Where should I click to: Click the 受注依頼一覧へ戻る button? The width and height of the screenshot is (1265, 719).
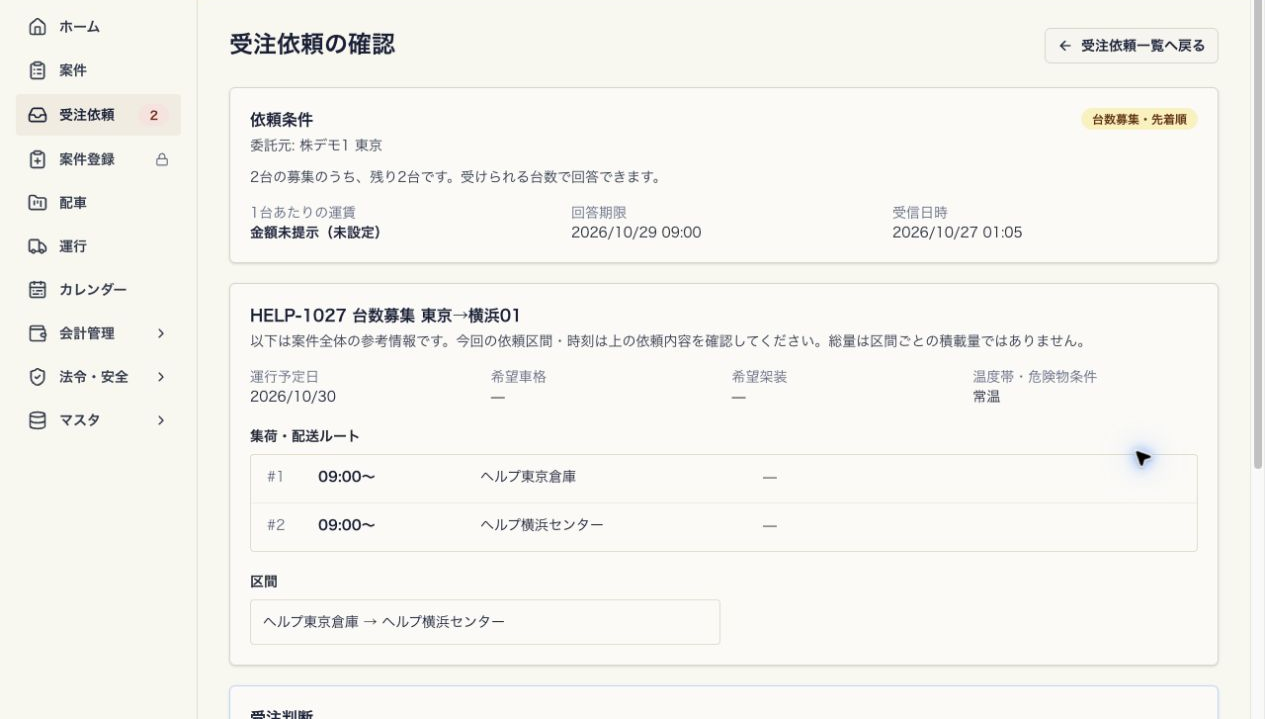pos(1131,46)
